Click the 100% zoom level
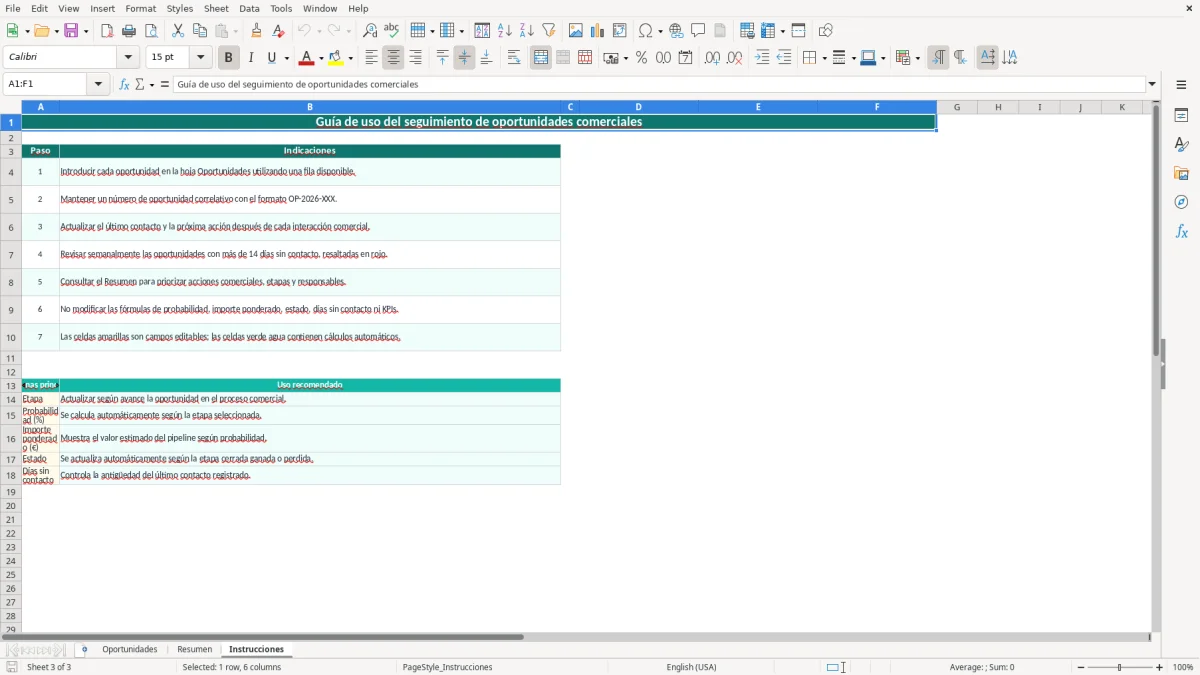 (1183, 667)
